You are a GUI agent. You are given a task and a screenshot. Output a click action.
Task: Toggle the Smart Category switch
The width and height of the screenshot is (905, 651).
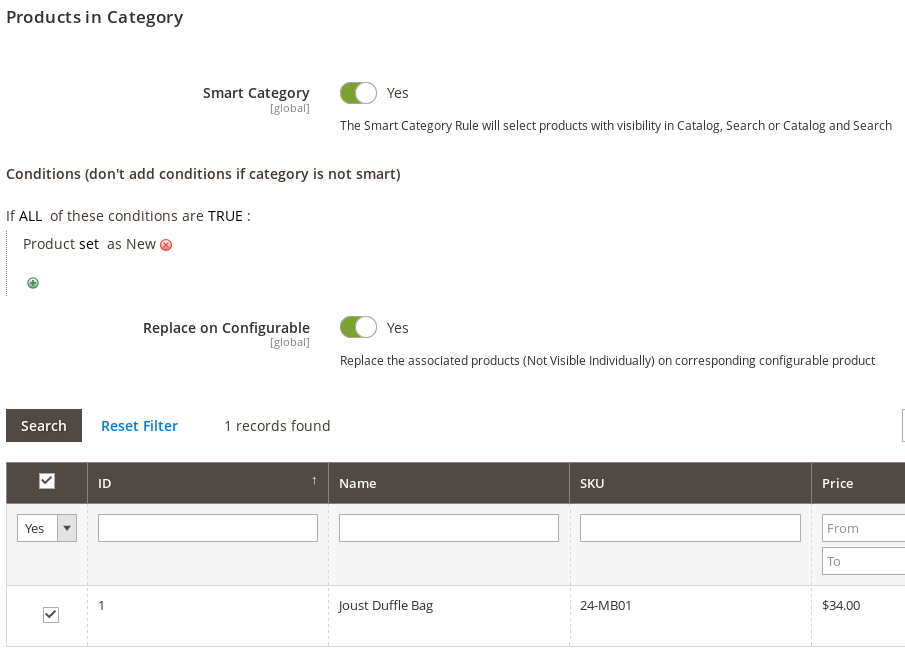tap(358, 93)
